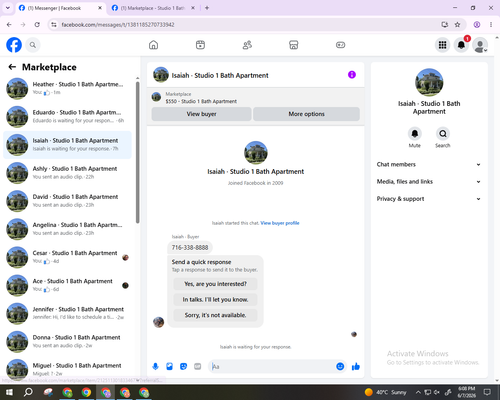The width and height of the screenshot is (500, 400).
Task: Switch to Messenger browser tab
Action: [x=61, y=8]
